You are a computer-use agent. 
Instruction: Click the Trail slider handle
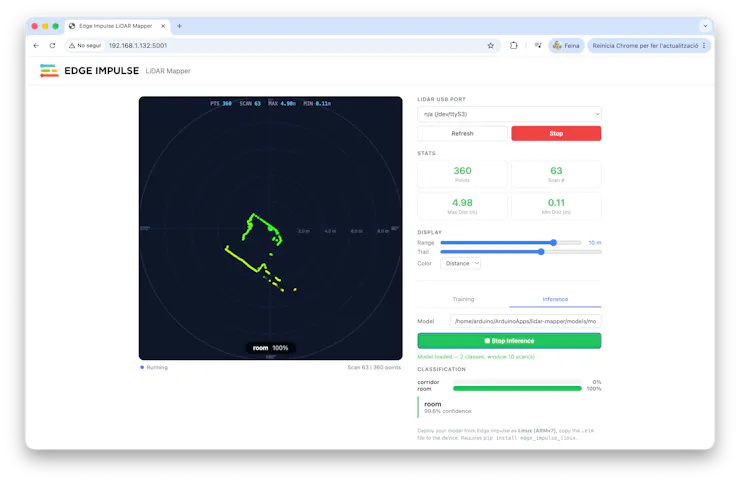coord(541,252)
